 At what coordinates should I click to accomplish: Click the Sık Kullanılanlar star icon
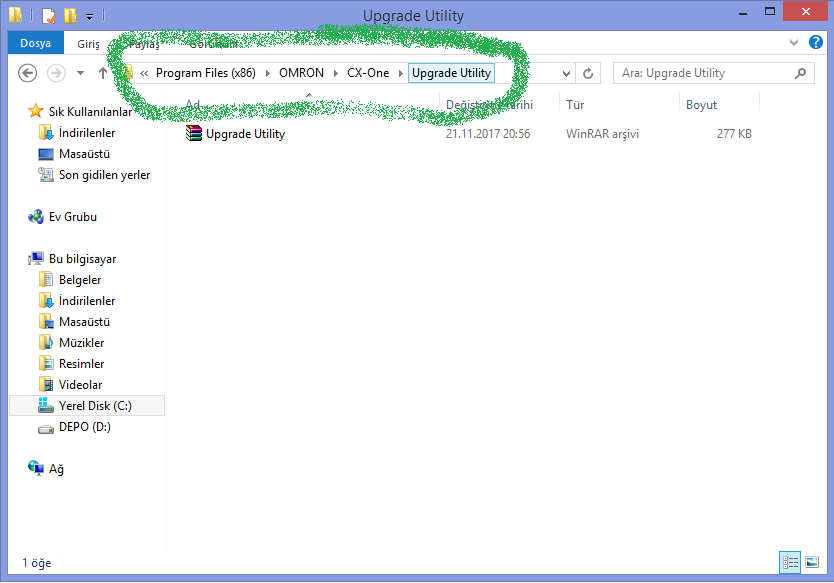36,111
